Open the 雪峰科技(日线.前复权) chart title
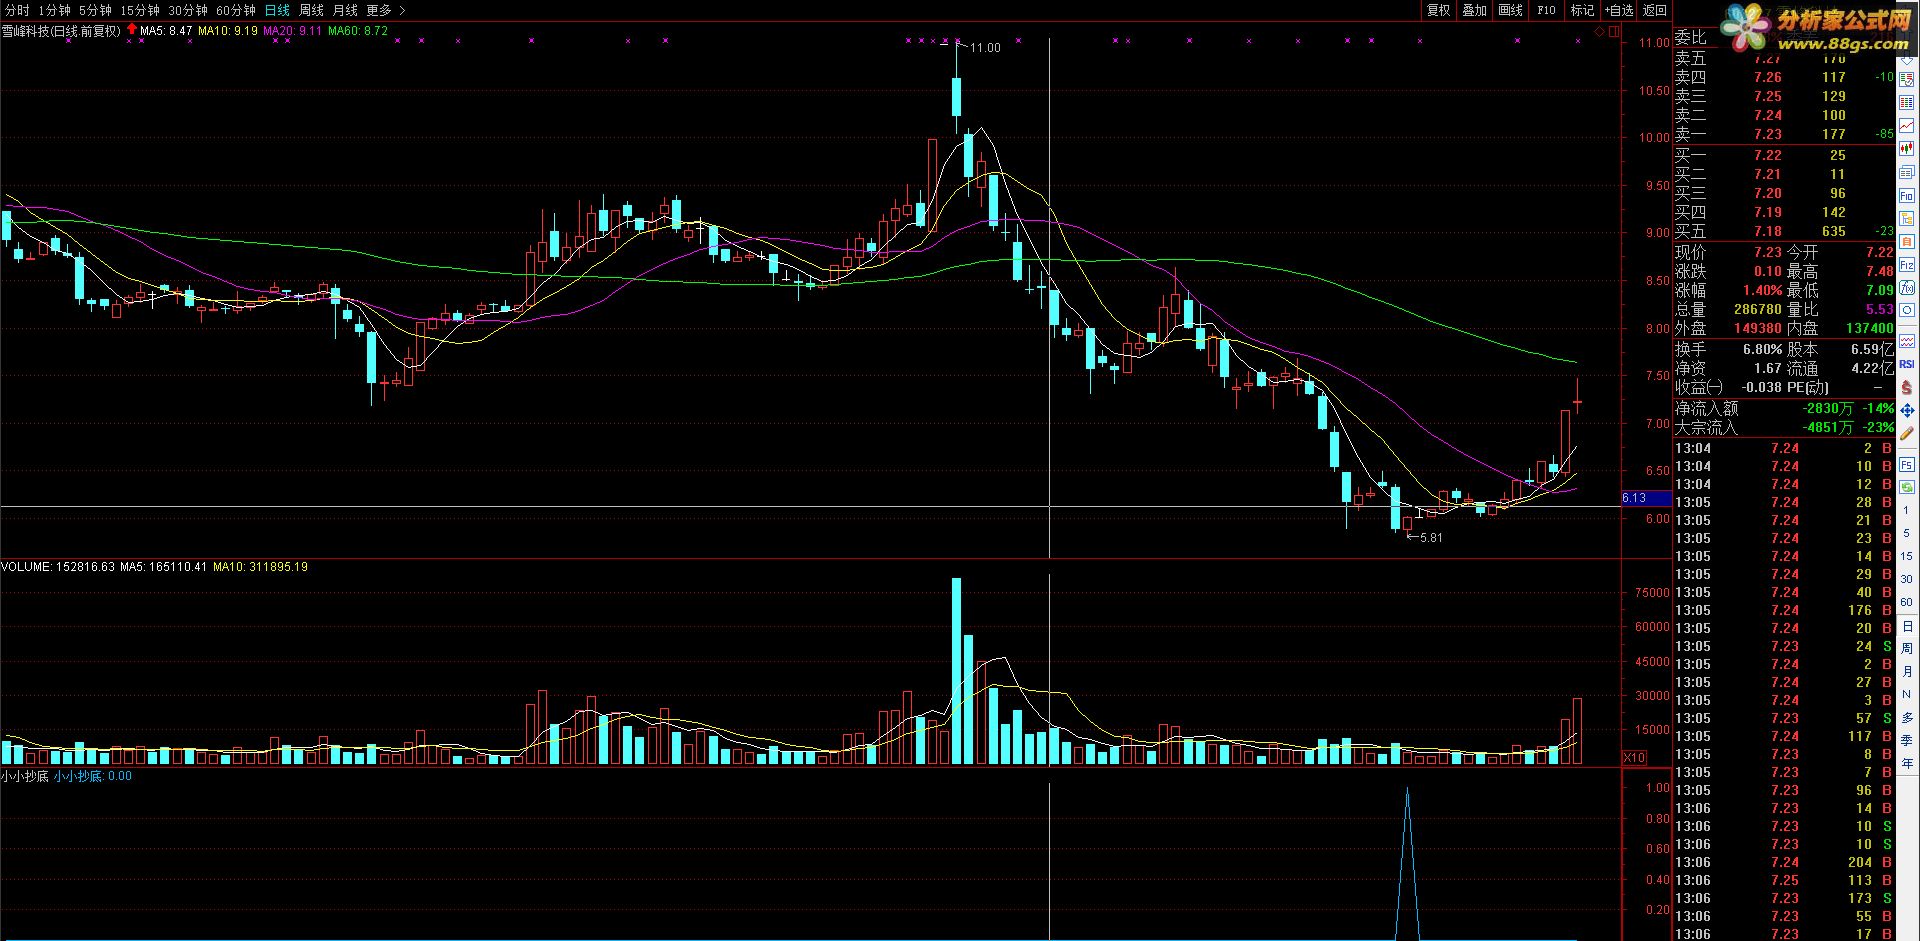 tap(61, 31)
